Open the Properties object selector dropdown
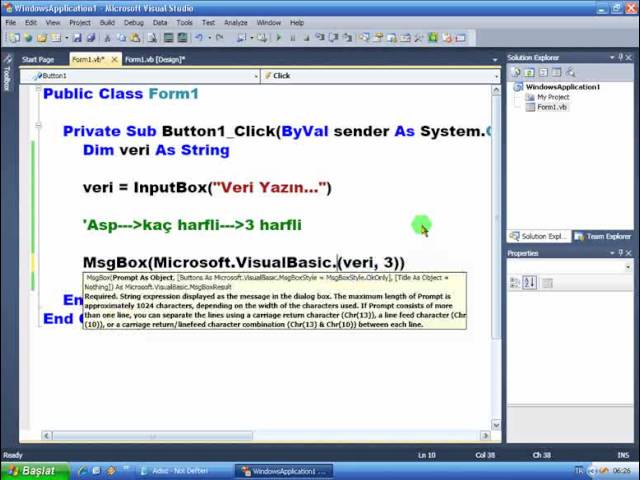Image resolution: width=640 pixels, height=480 pixels. pos(628,267)
